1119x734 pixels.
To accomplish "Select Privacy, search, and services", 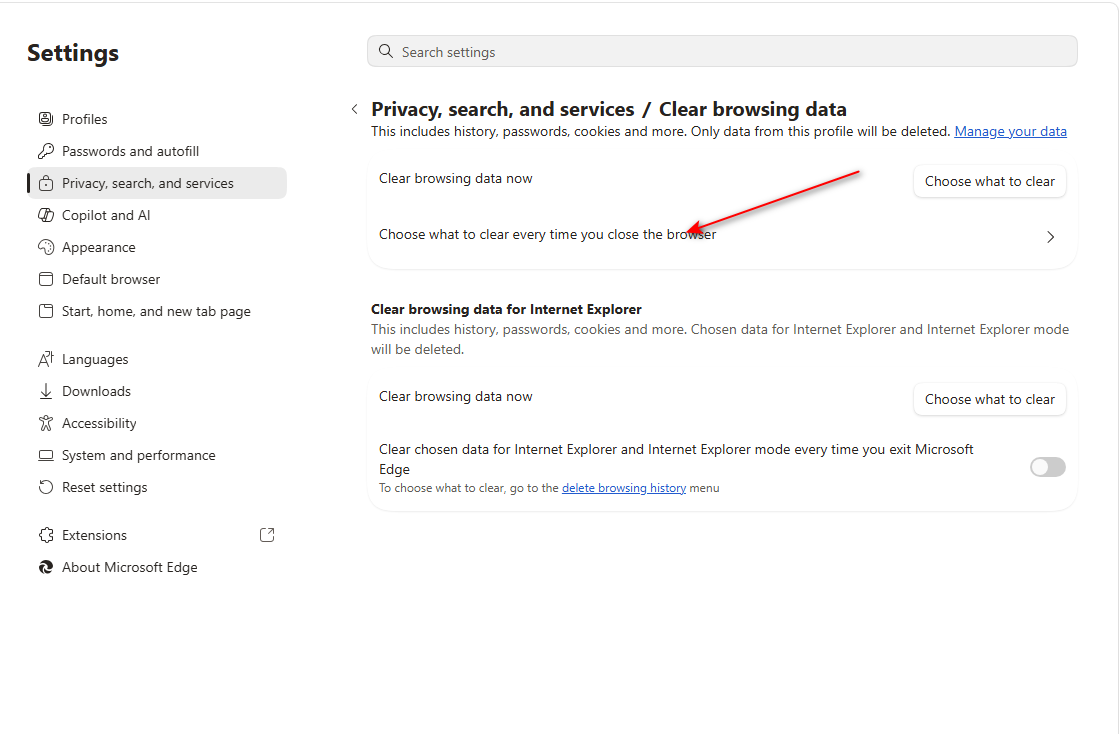I will [157, 183].
